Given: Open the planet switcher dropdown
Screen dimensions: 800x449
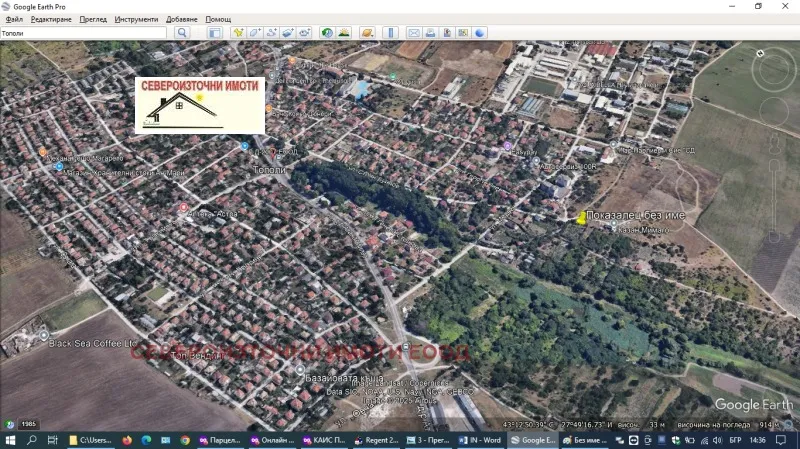Looking at the screenshot, I should [x=367, y=33].
